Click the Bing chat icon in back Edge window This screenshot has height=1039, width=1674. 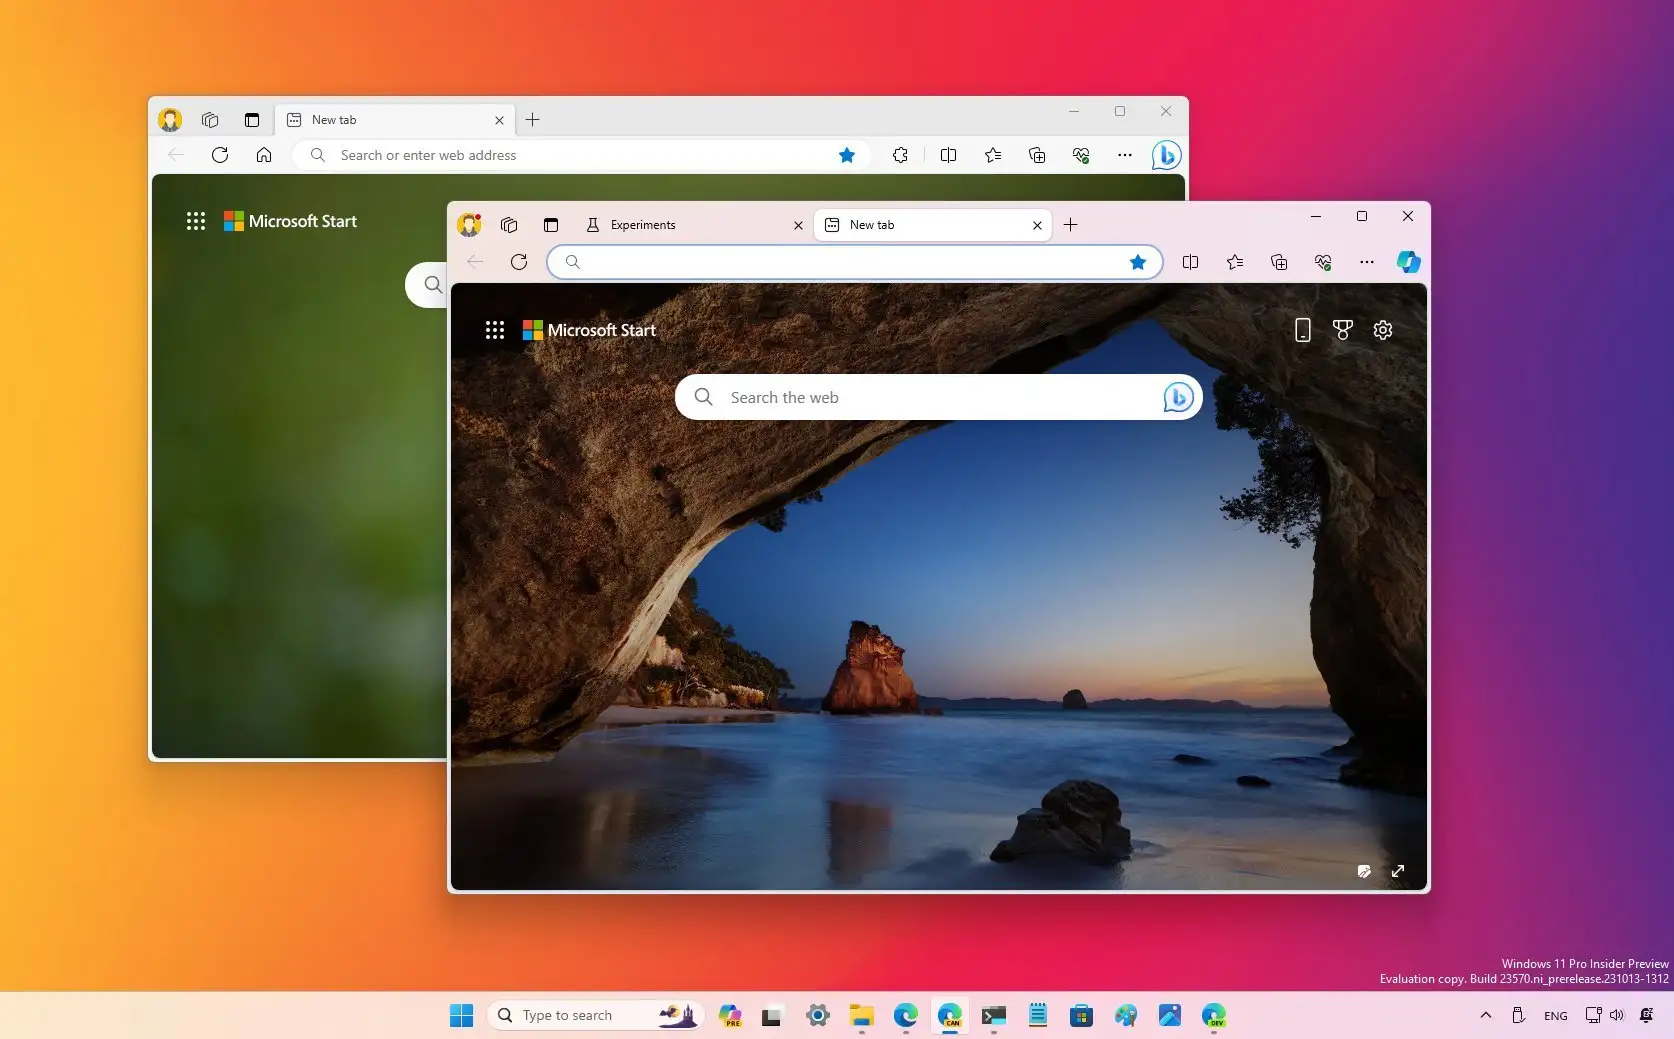[1166, 155]
